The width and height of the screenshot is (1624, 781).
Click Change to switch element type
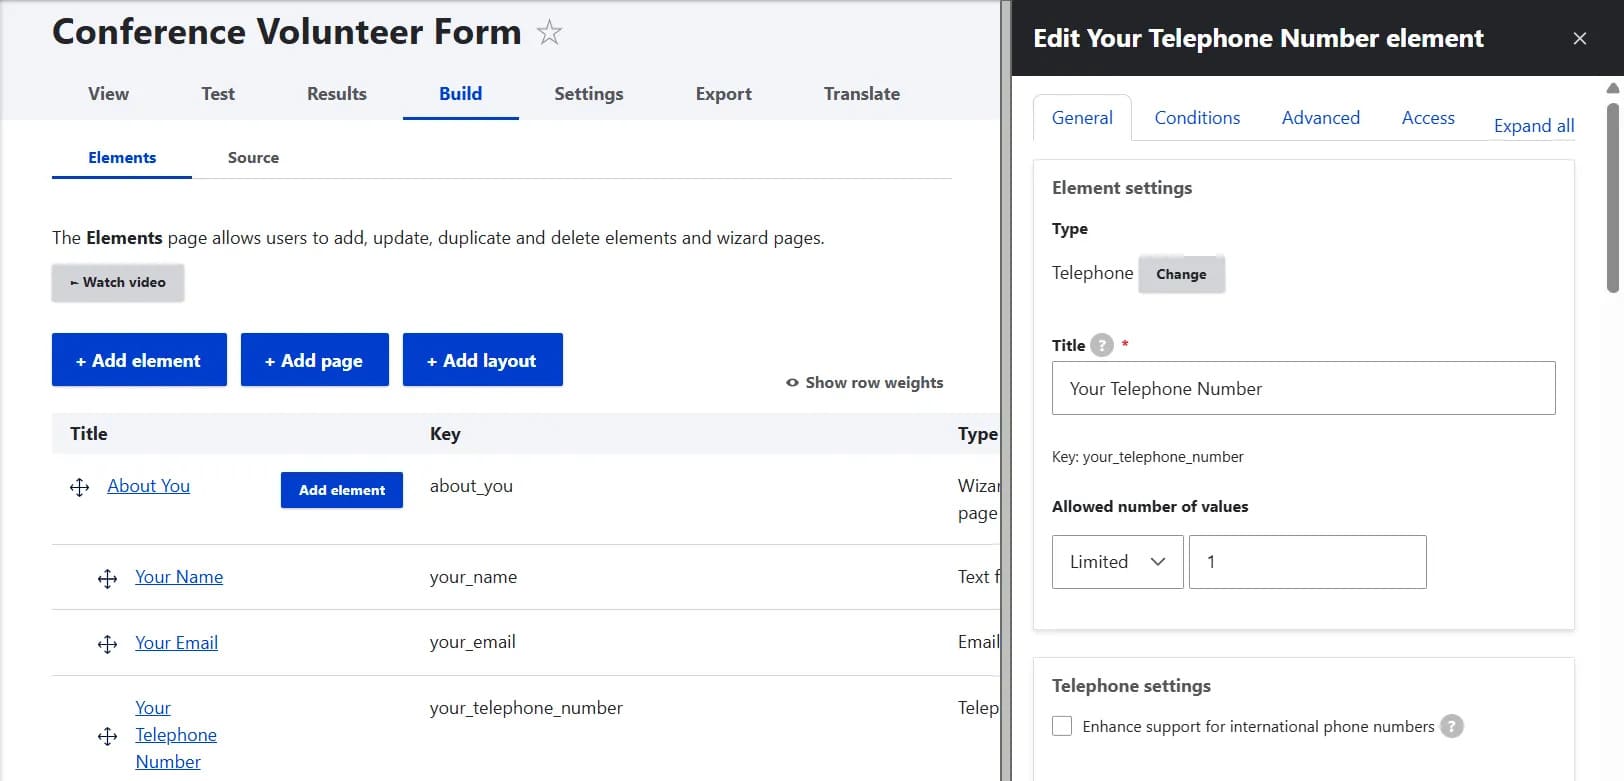[1181, 274]
